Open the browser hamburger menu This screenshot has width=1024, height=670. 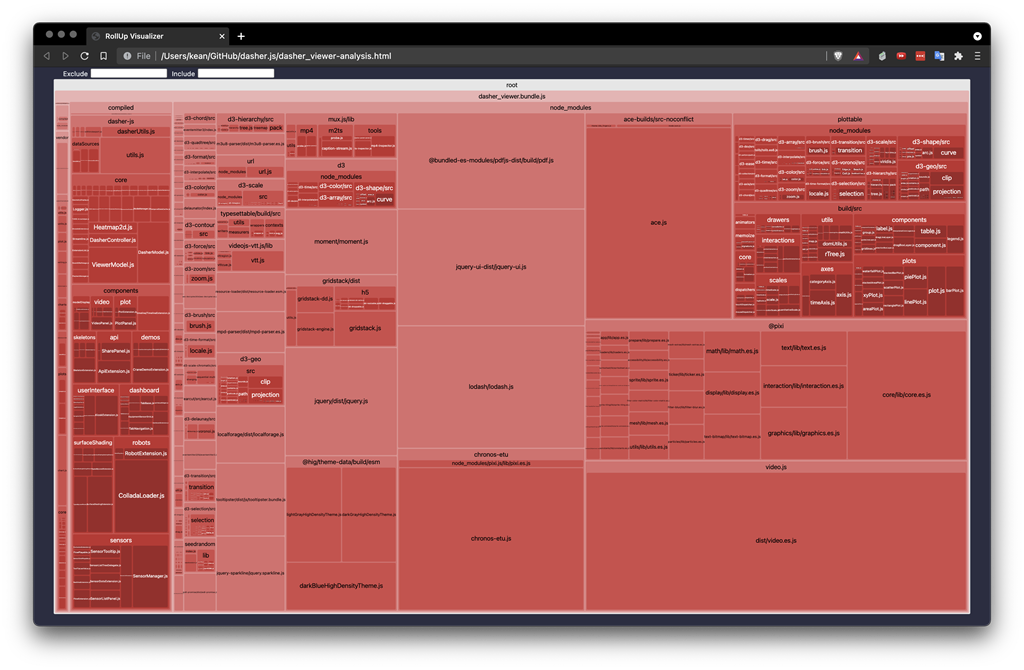pos(977,56)
